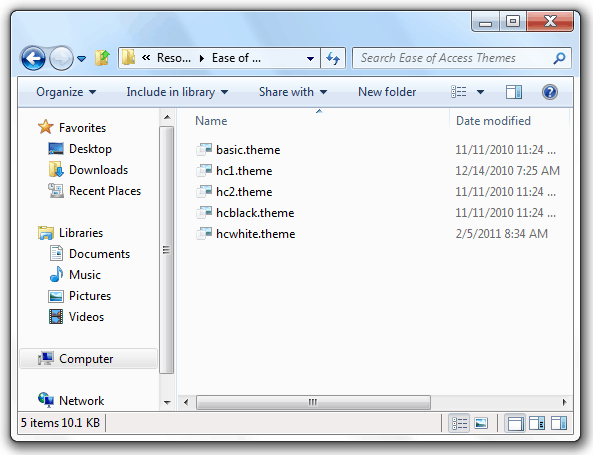Open the Share with menu
Screen dimensions: 593x455
293,92
